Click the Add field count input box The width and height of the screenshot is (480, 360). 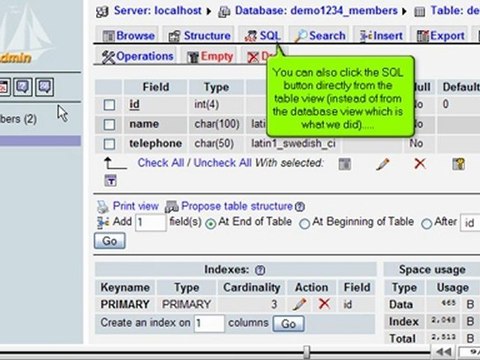click(x=151, y=222)
